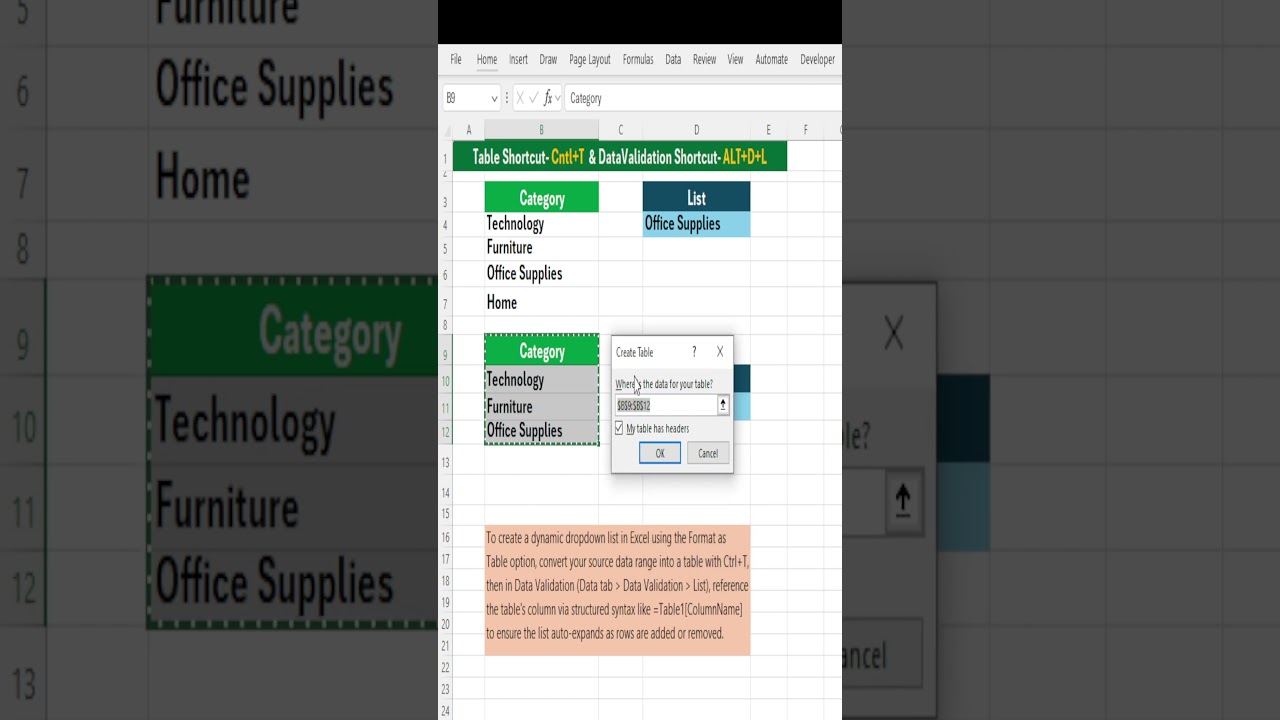Select row 16 header
This screenshot has width=1280, height=720.
(x=445, y=538)
